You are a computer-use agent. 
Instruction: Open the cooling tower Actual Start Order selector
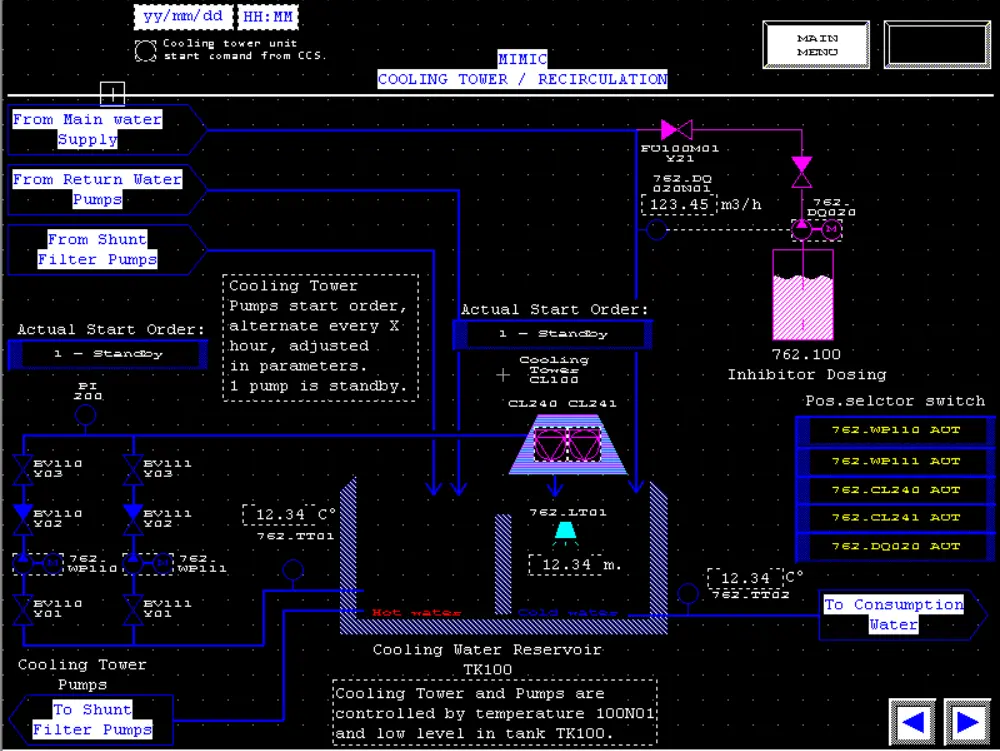pyautogui.click(x=552, y=334)
